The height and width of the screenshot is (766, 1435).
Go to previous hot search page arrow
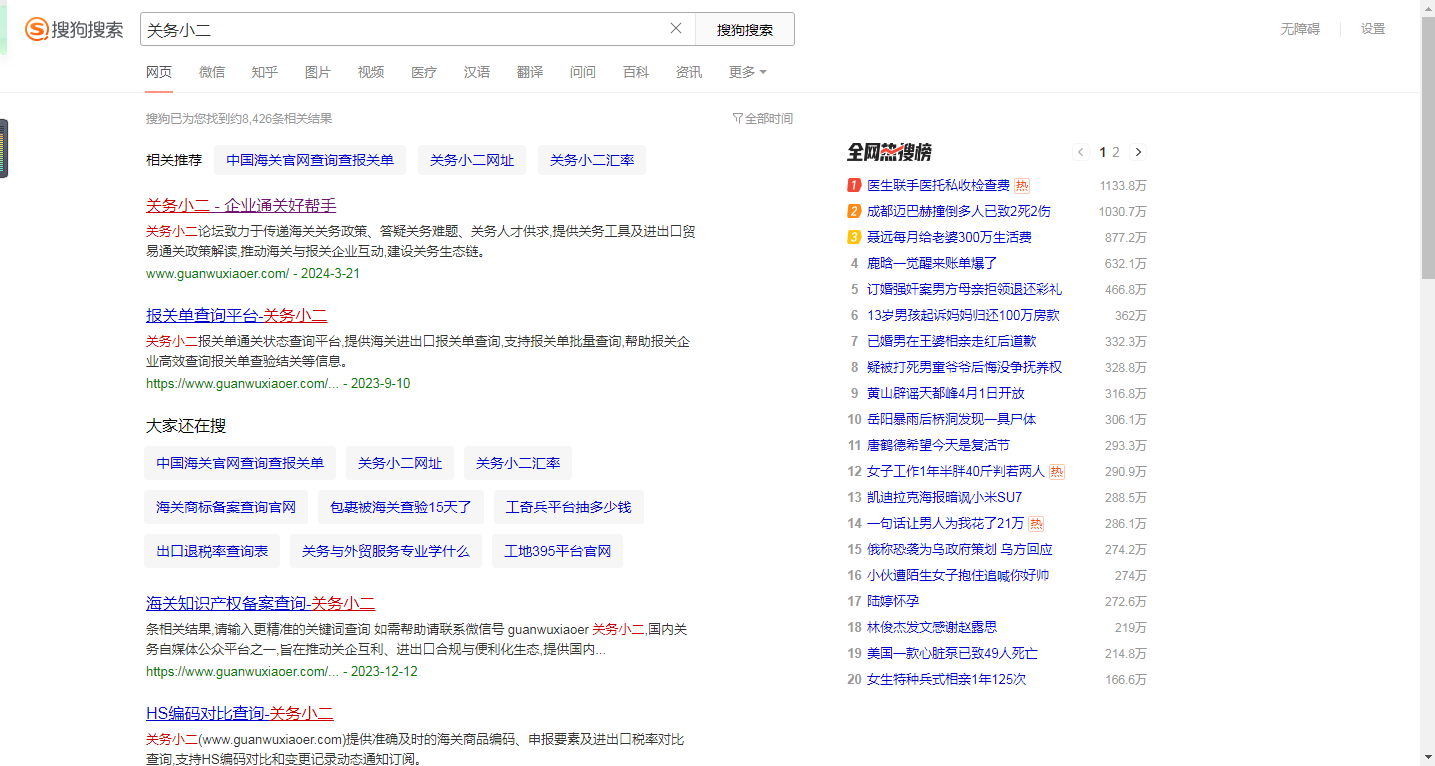(x=1081, y=152)
